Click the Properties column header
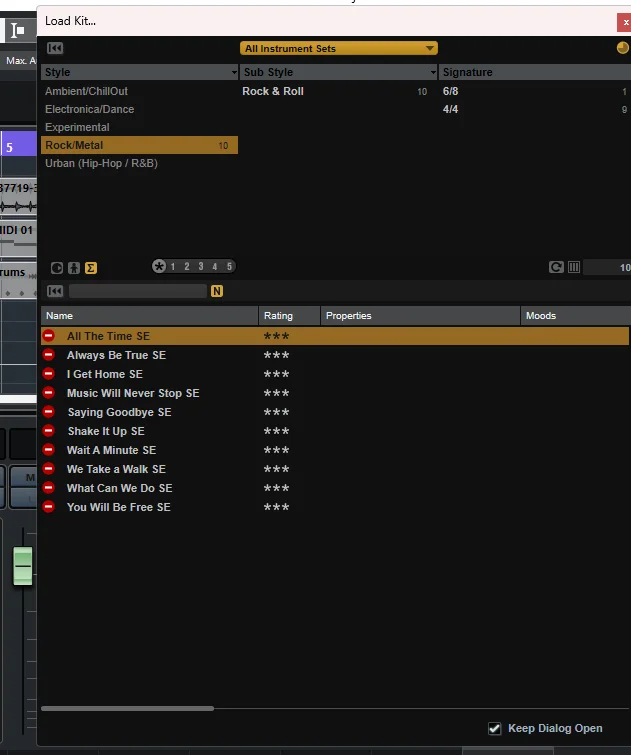 [421, 316]
